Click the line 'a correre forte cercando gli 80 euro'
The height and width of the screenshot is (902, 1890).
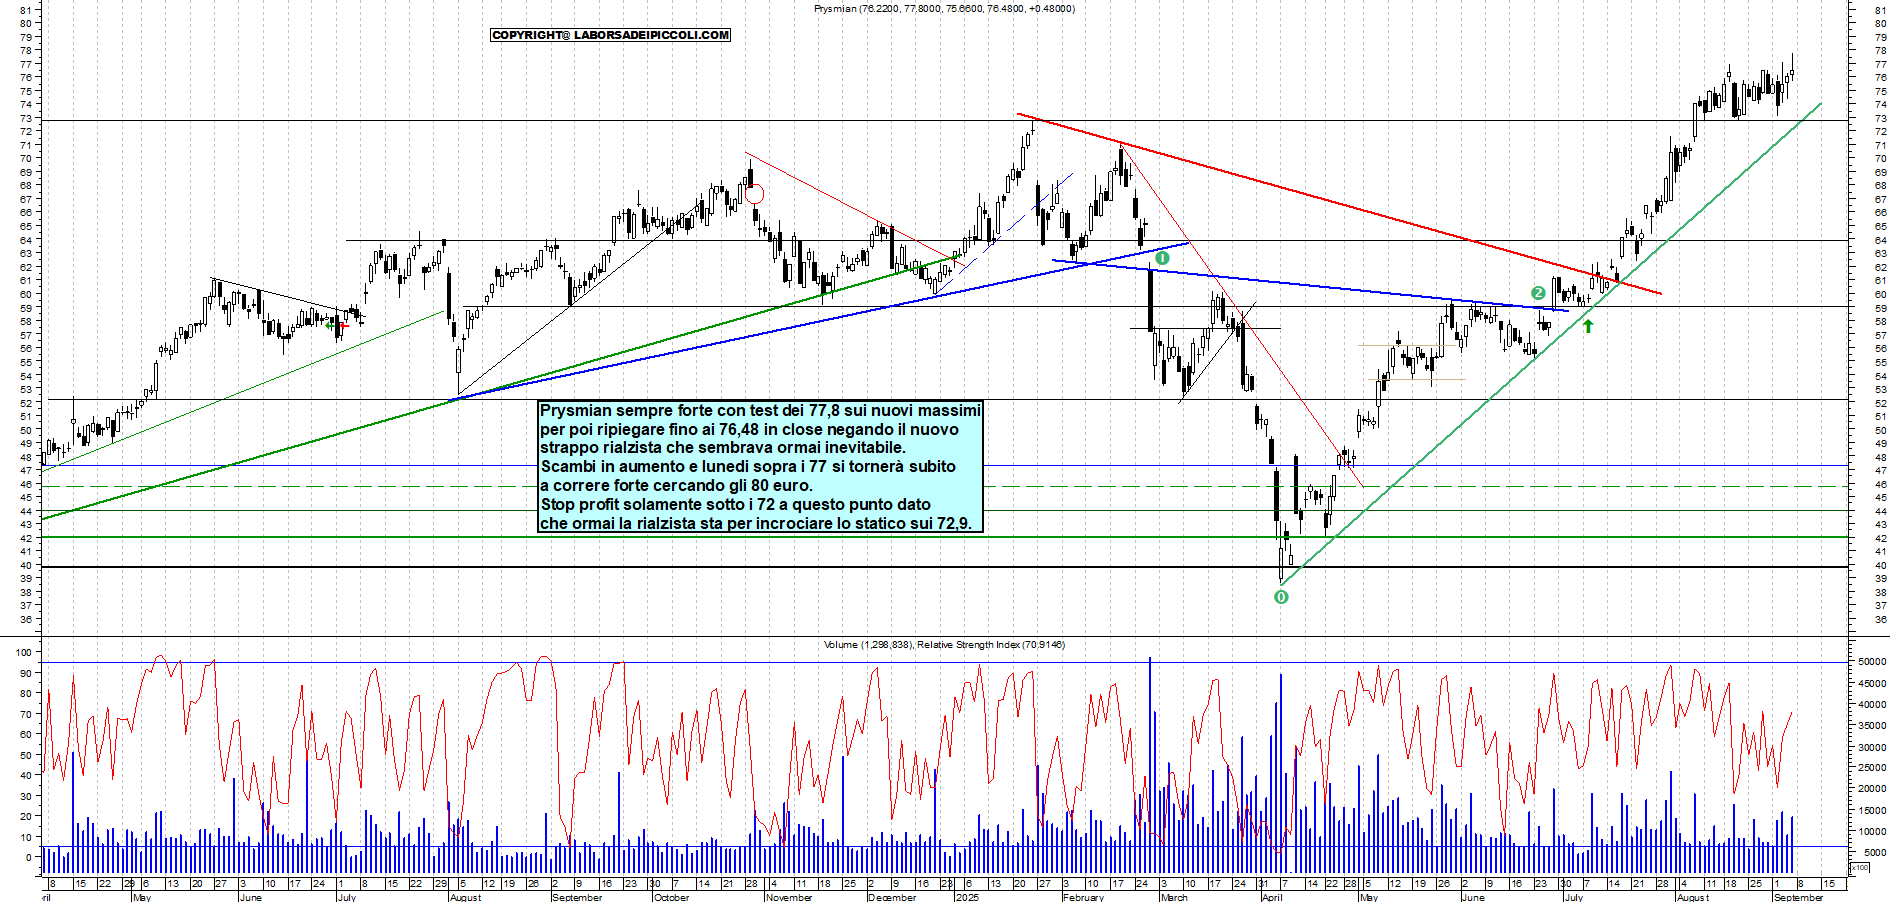coord(676,485)
